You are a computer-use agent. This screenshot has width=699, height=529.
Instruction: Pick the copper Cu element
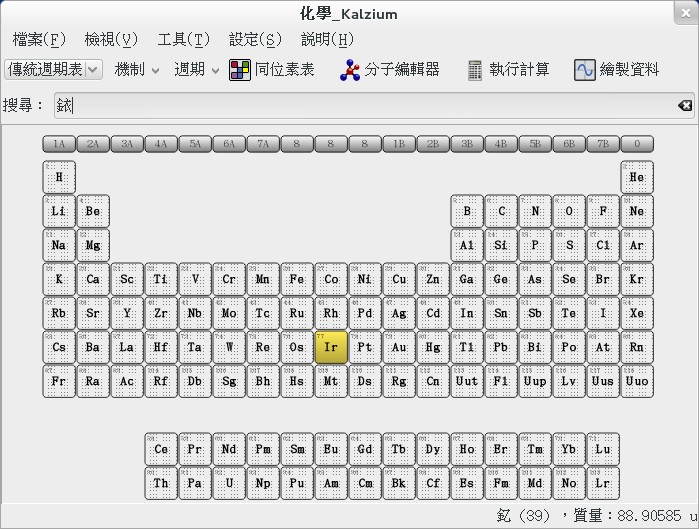tap(399, 279)
